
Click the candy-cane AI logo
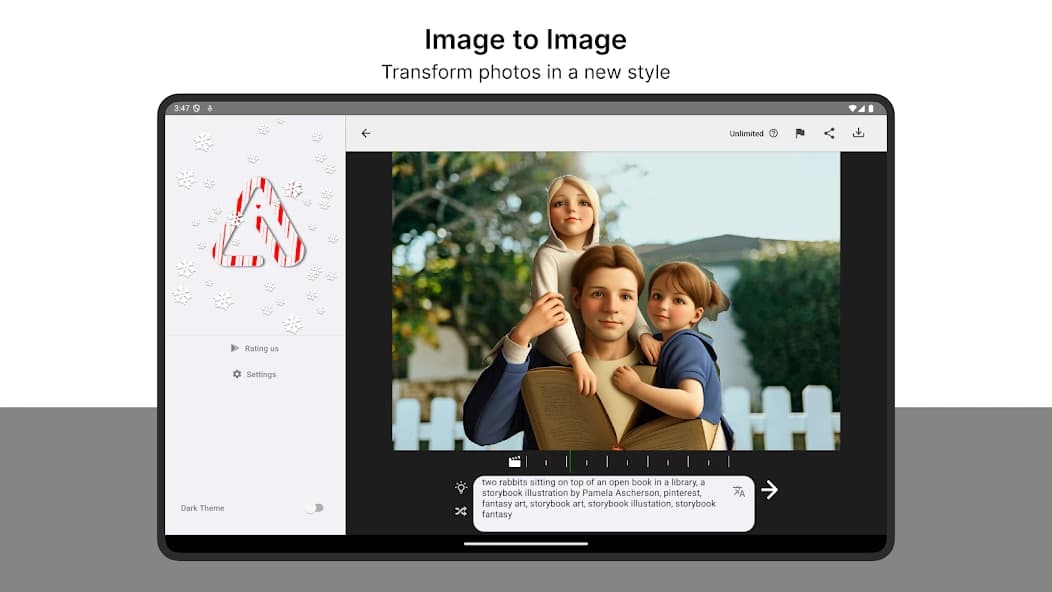[x=259, y=222]
